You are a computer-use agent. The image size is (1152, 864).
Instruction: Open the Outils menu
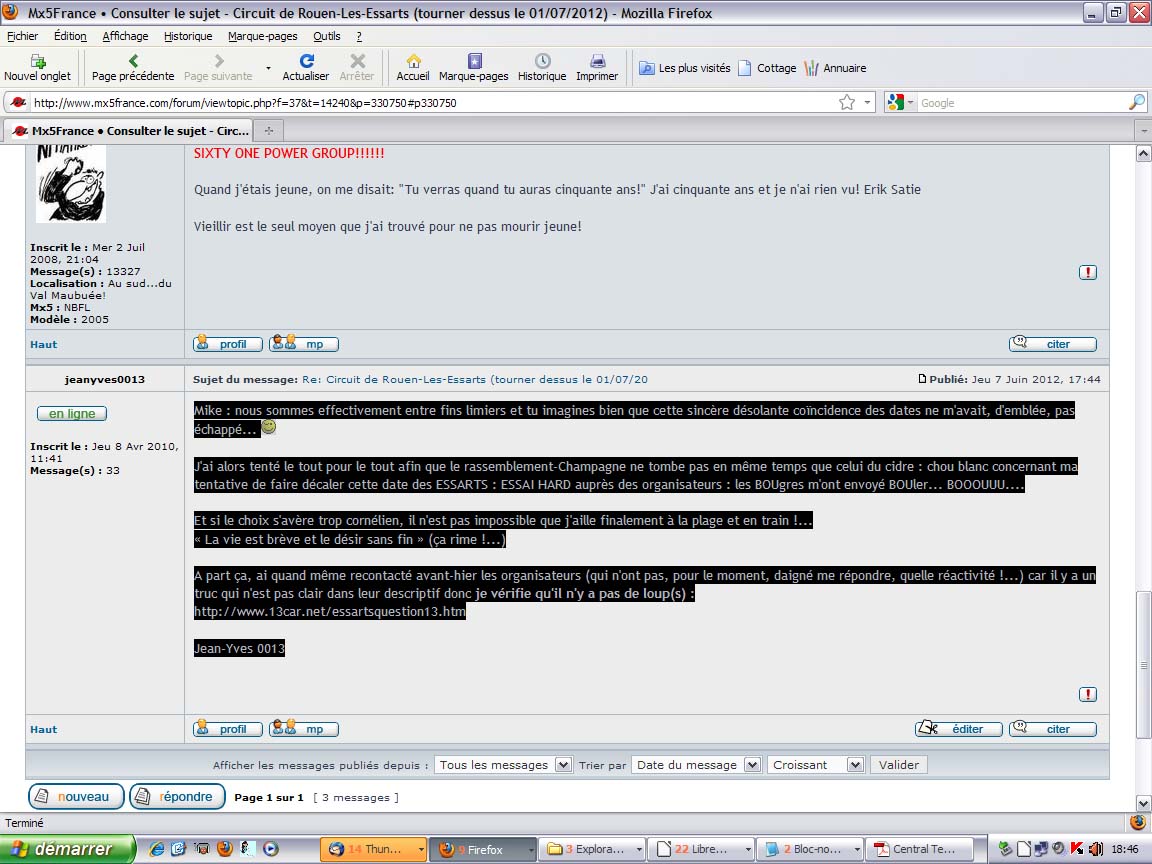coord(326,36)
